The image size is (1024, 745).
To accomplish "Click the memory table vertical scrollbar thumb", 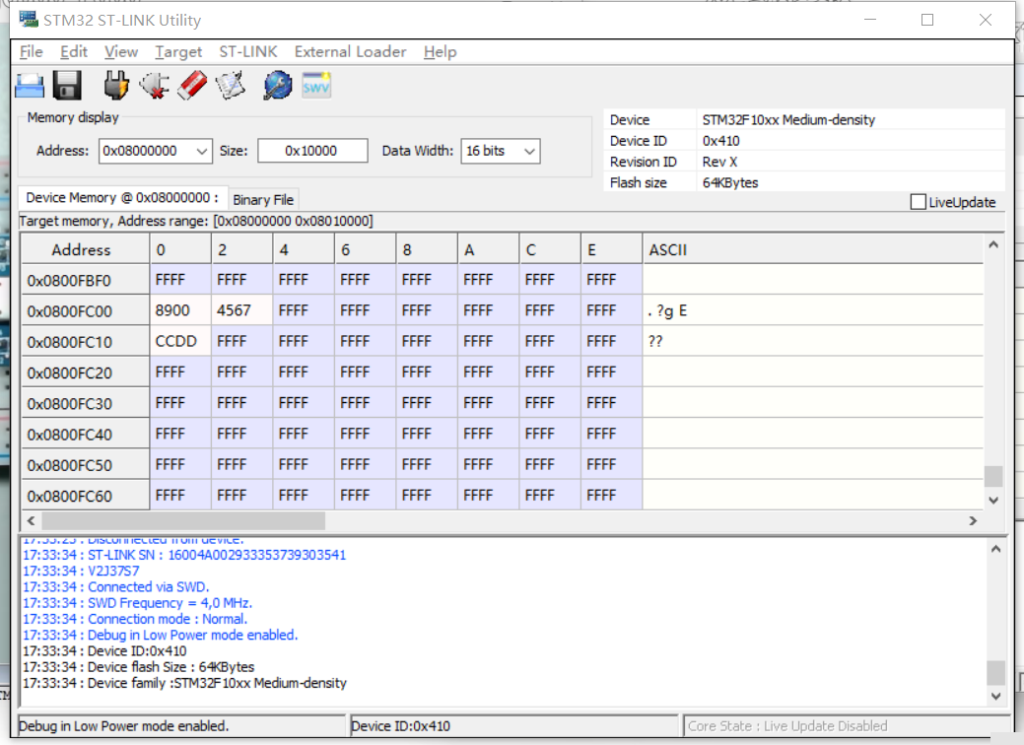I will pos(993,476).
